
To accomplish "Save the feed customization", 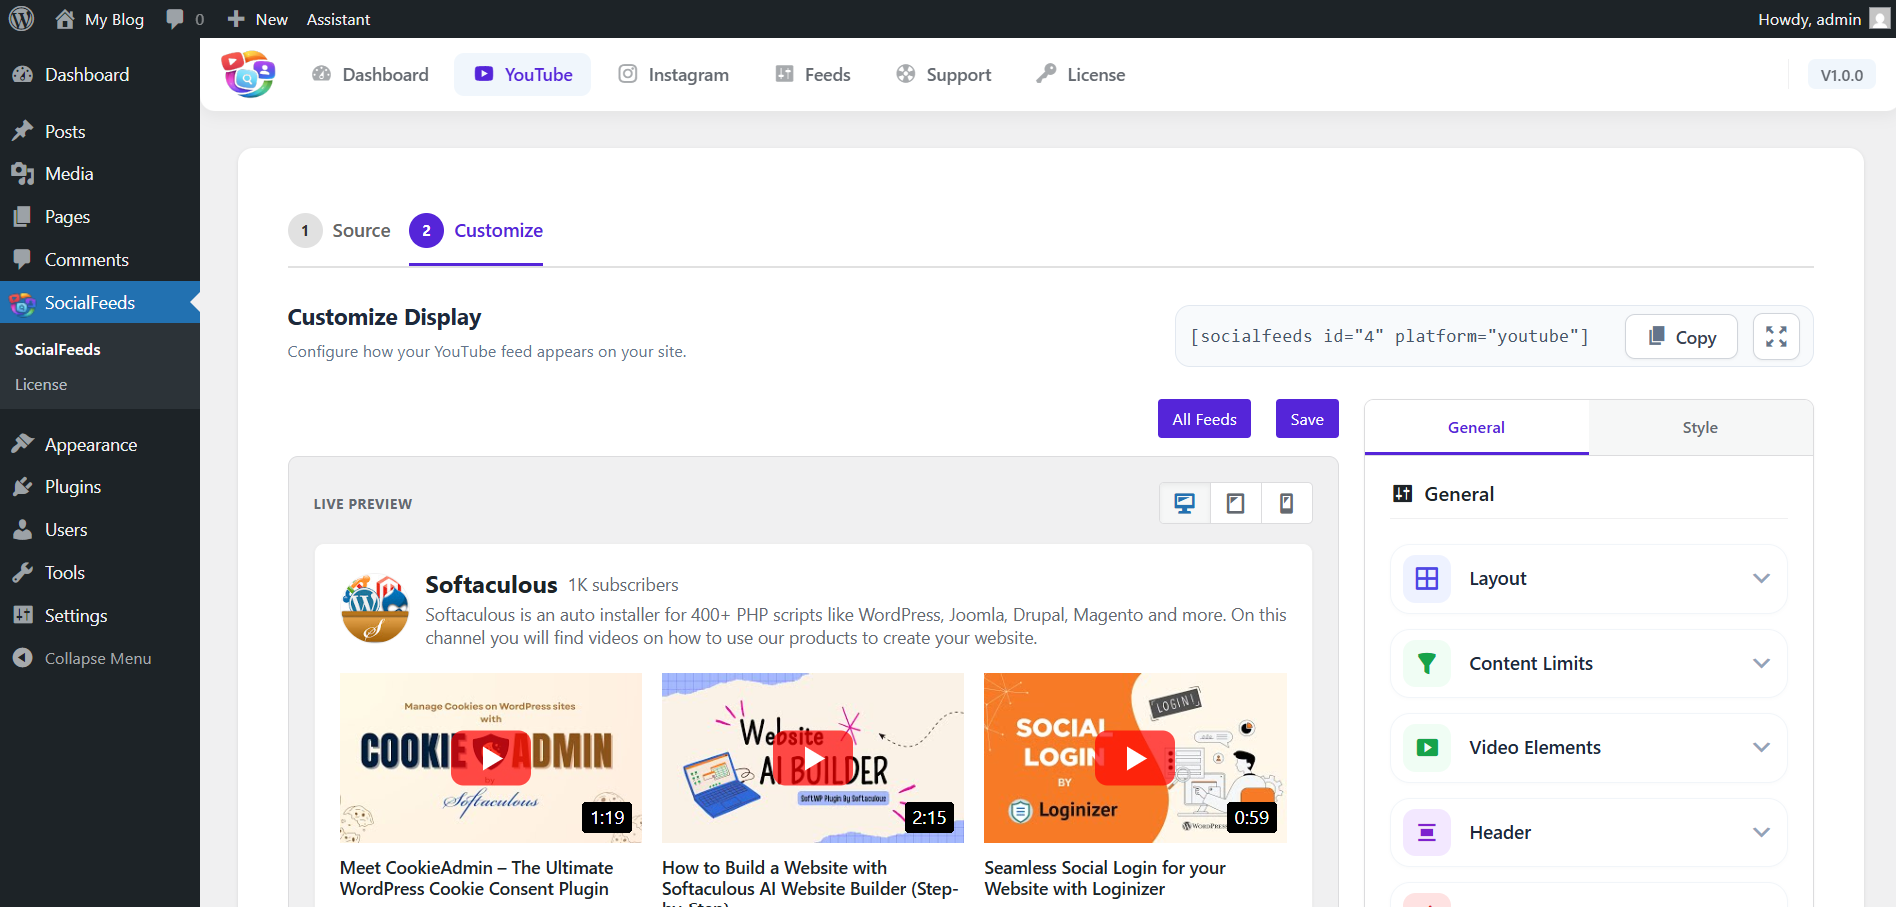I will coord(1306,418).
